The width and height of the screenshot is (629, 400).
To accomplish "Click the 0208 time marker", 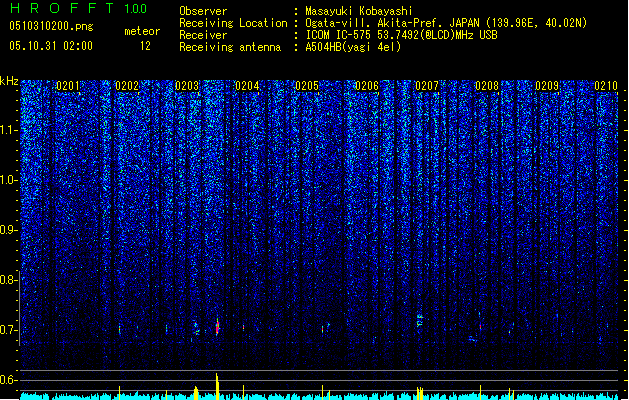I will 487,86.
